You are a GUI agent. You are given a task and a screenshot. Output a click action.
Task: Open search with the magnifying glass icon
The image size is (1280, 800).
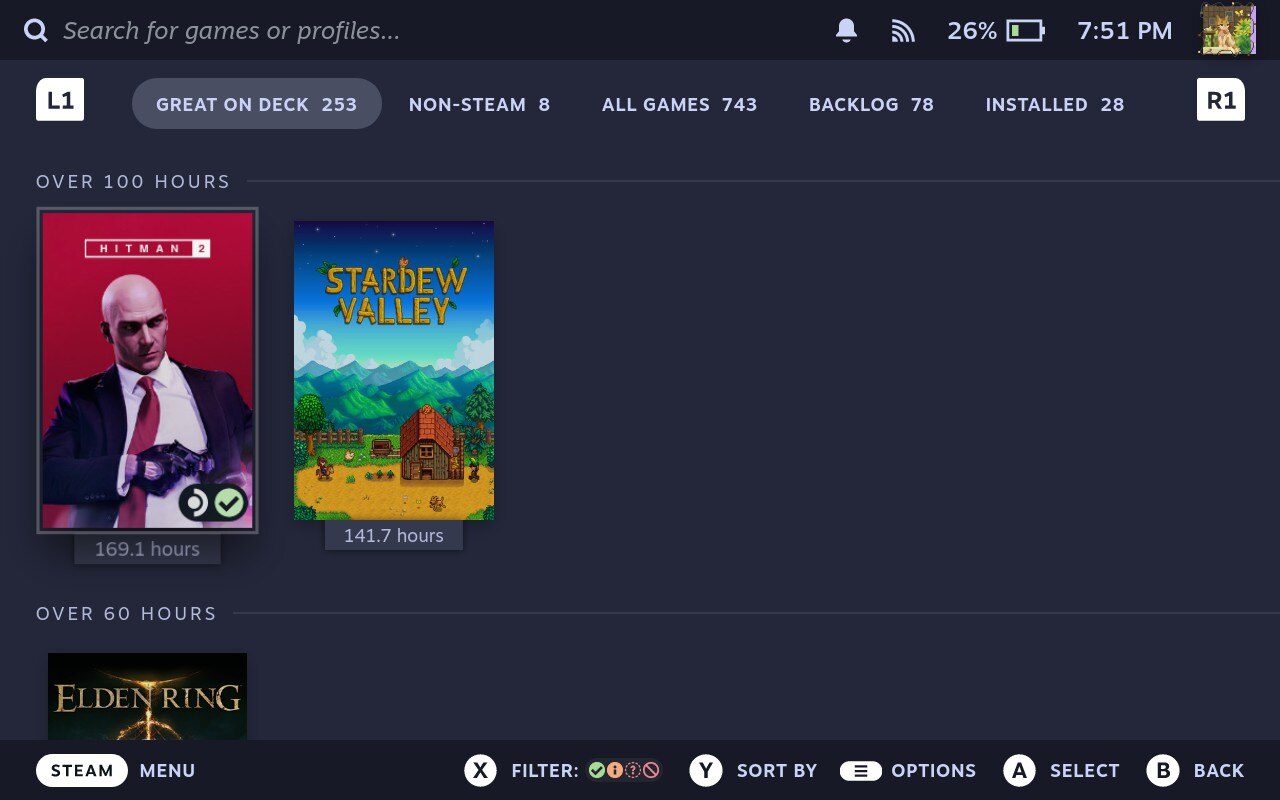coord(35,30)
